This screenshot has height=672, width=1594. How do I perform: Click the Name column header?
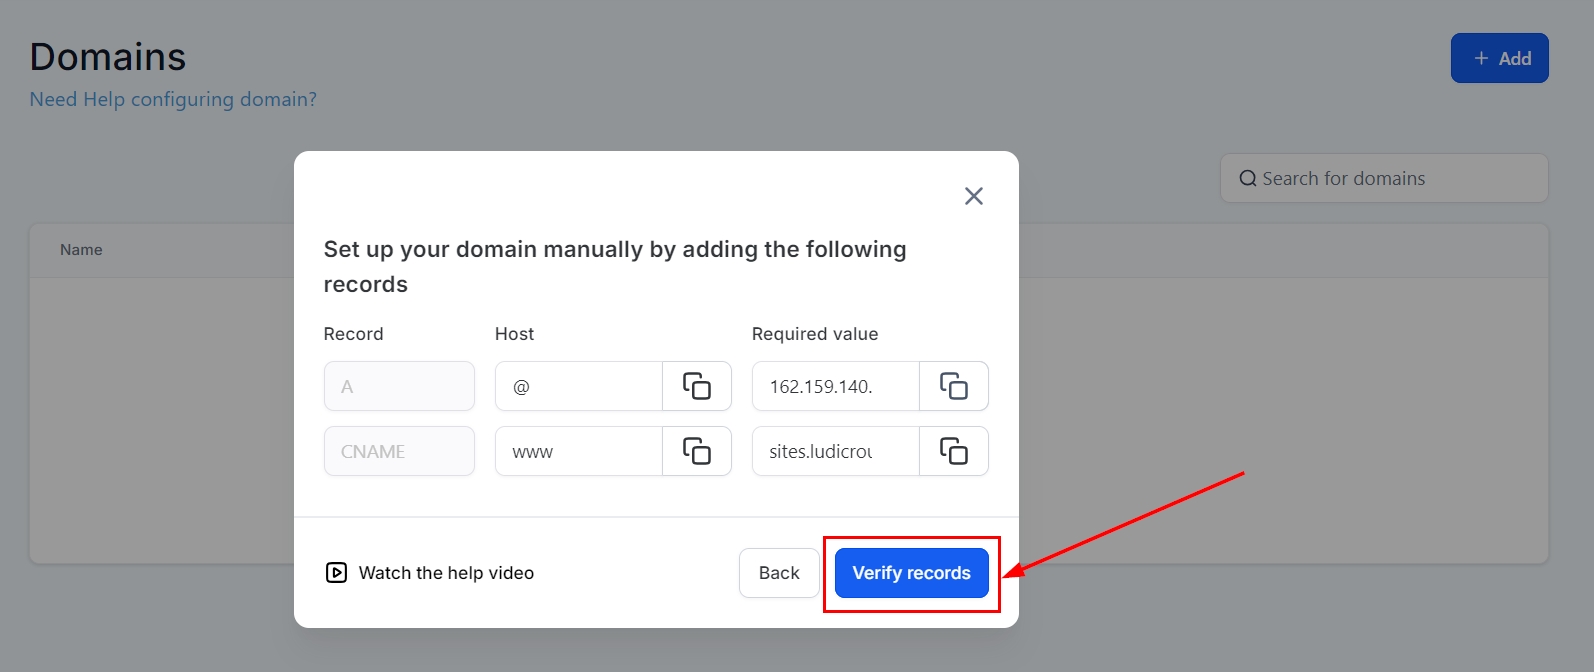[x=81, y=250]
